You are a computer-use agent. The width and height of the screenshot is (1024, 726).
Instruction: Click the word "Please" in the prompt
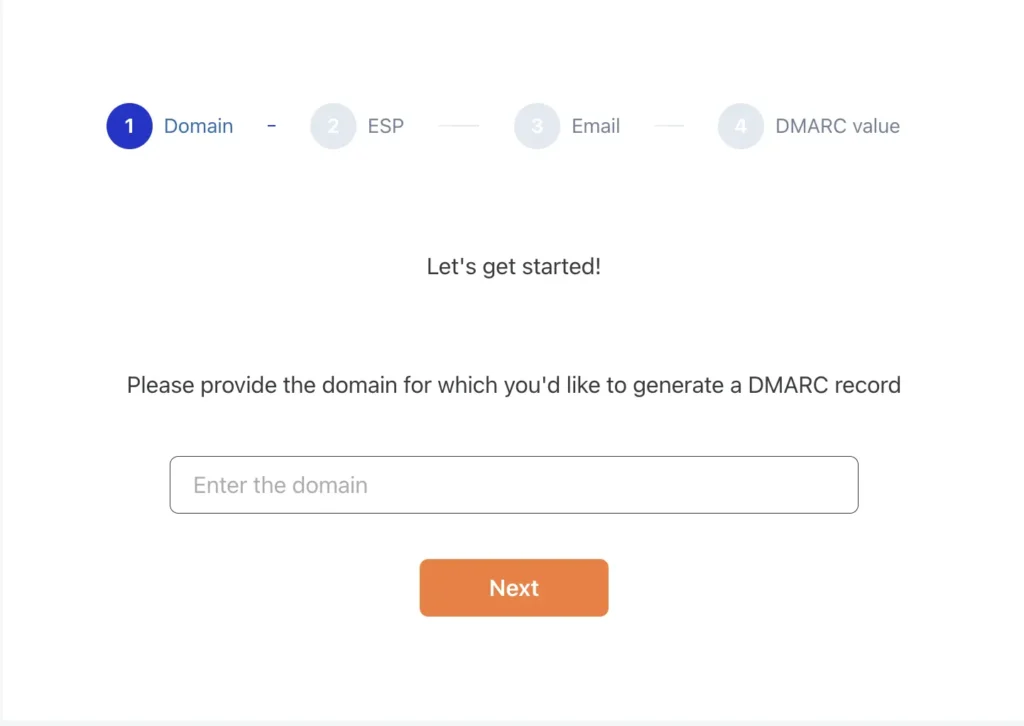click(160, 385)
